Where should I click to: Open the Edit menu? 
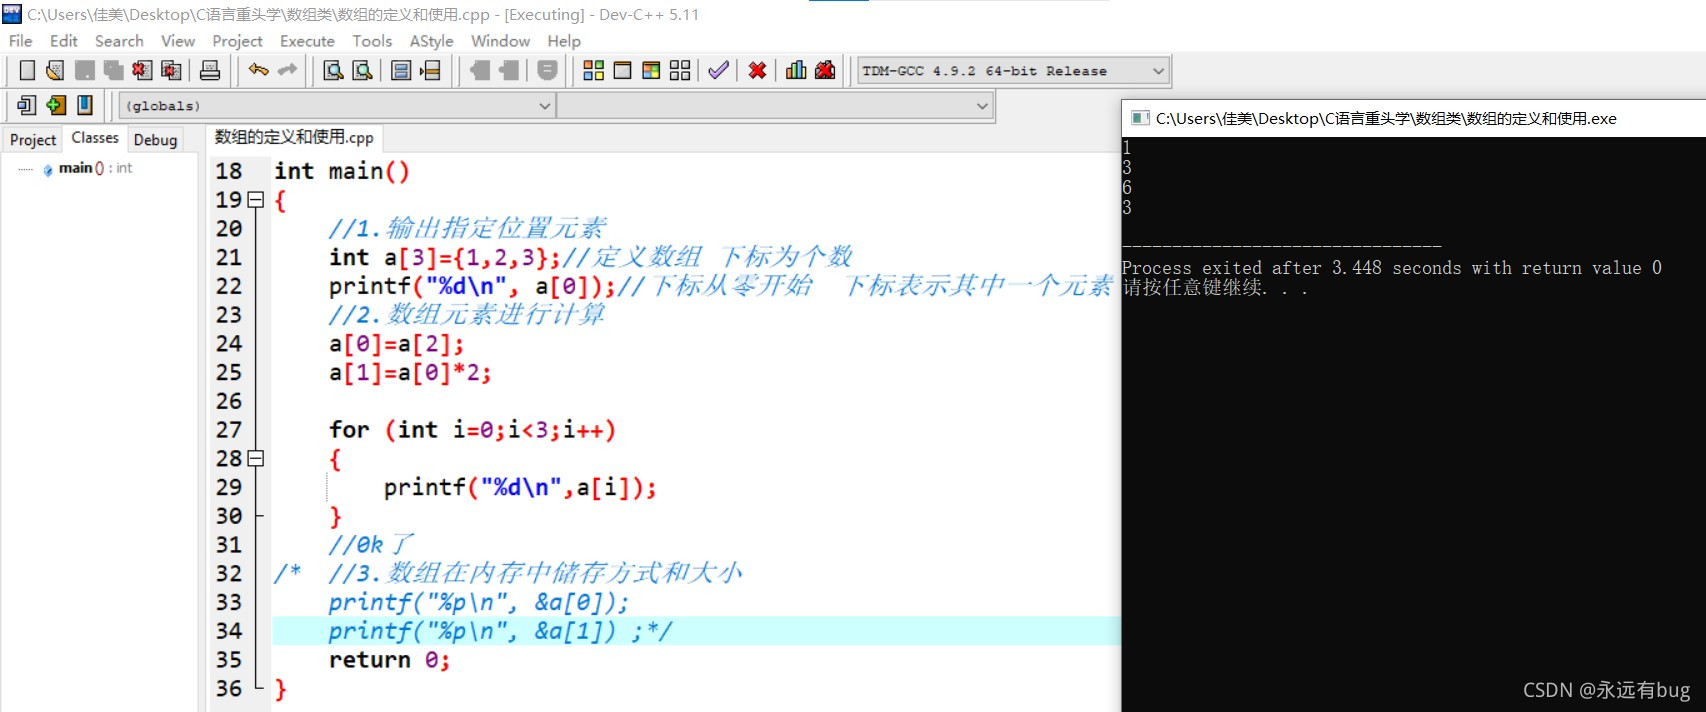pos(64,41)
